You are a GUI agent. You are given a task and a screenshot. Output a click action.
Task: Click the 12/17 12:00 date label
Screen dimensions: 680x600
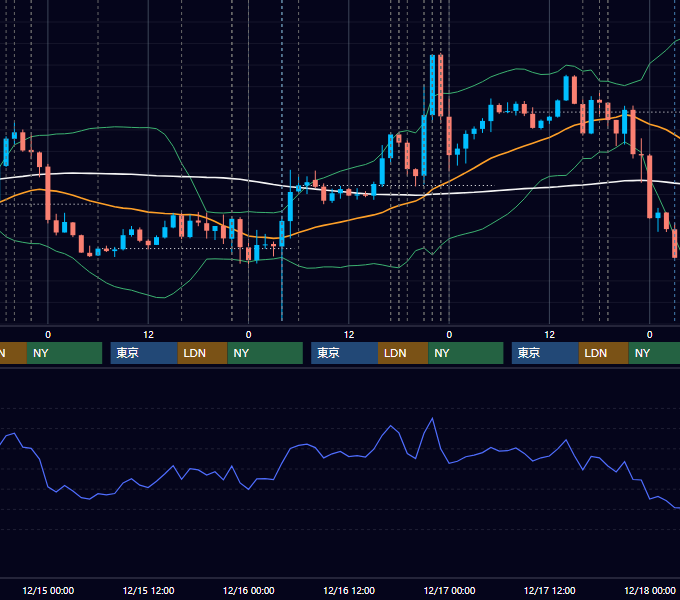click(x=549, y=590)
